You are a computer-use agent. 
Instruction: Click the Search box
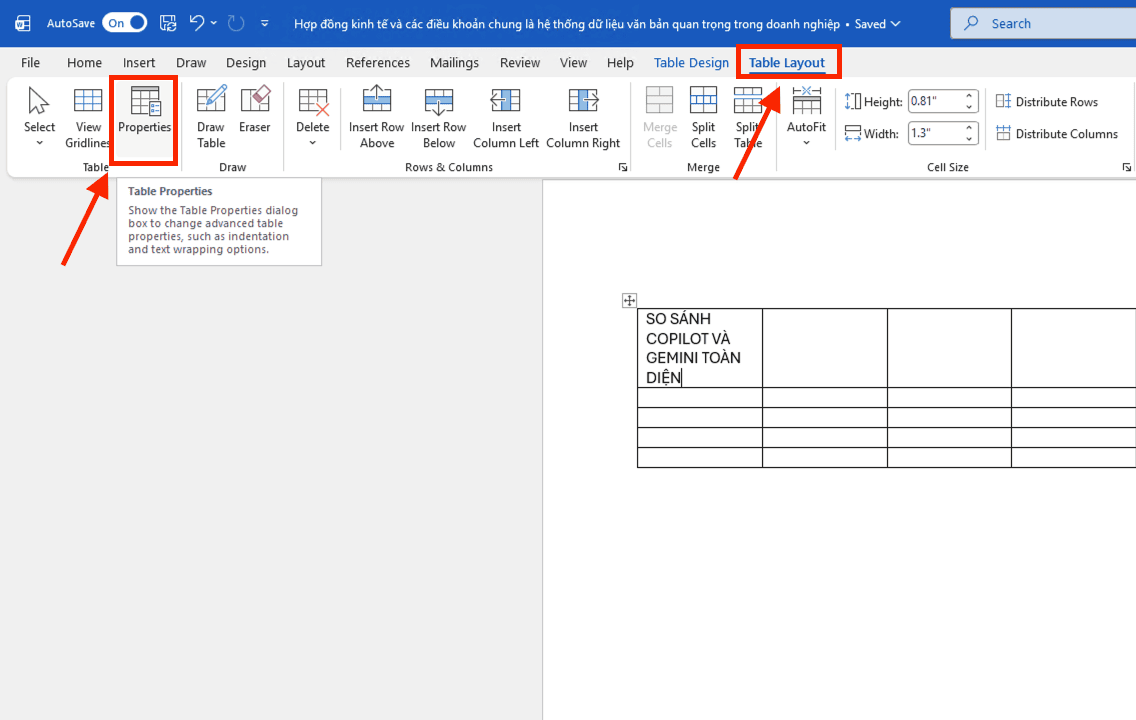click(x=1043, y=23)
